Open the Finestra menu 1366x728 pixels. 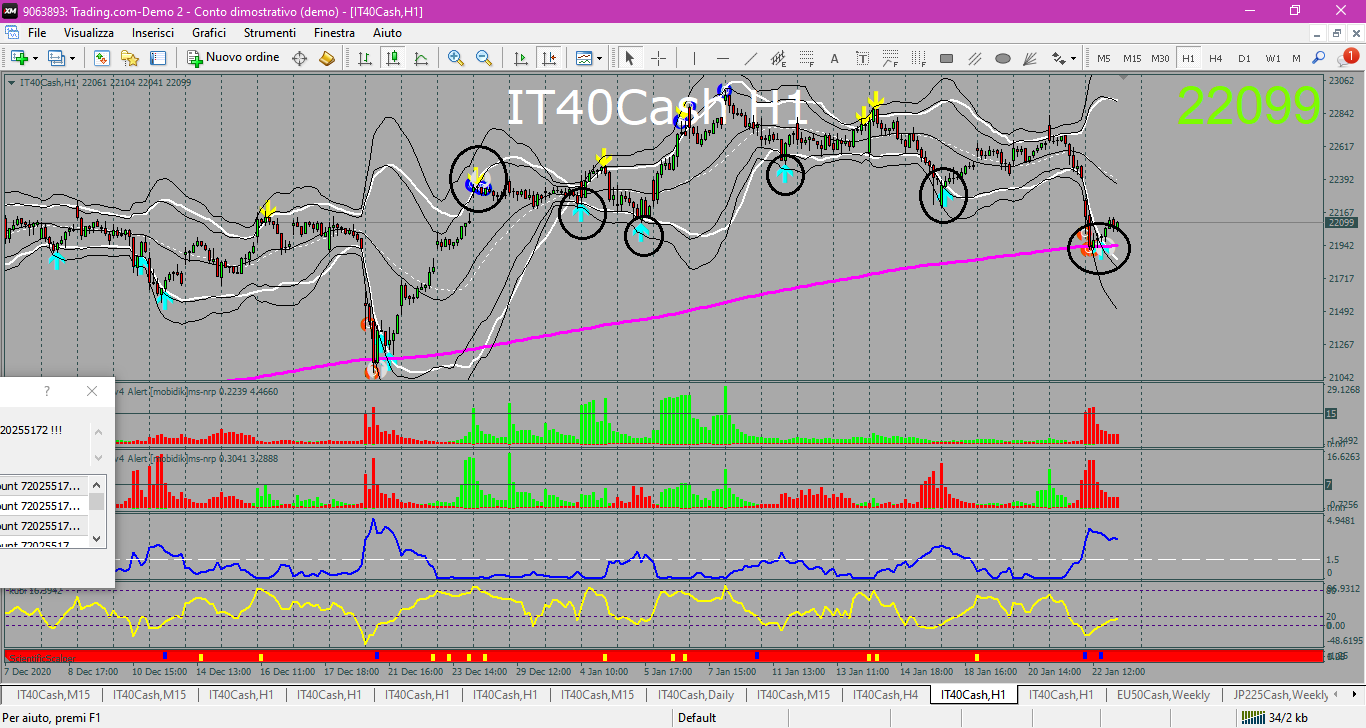click(x=334, y=32)
